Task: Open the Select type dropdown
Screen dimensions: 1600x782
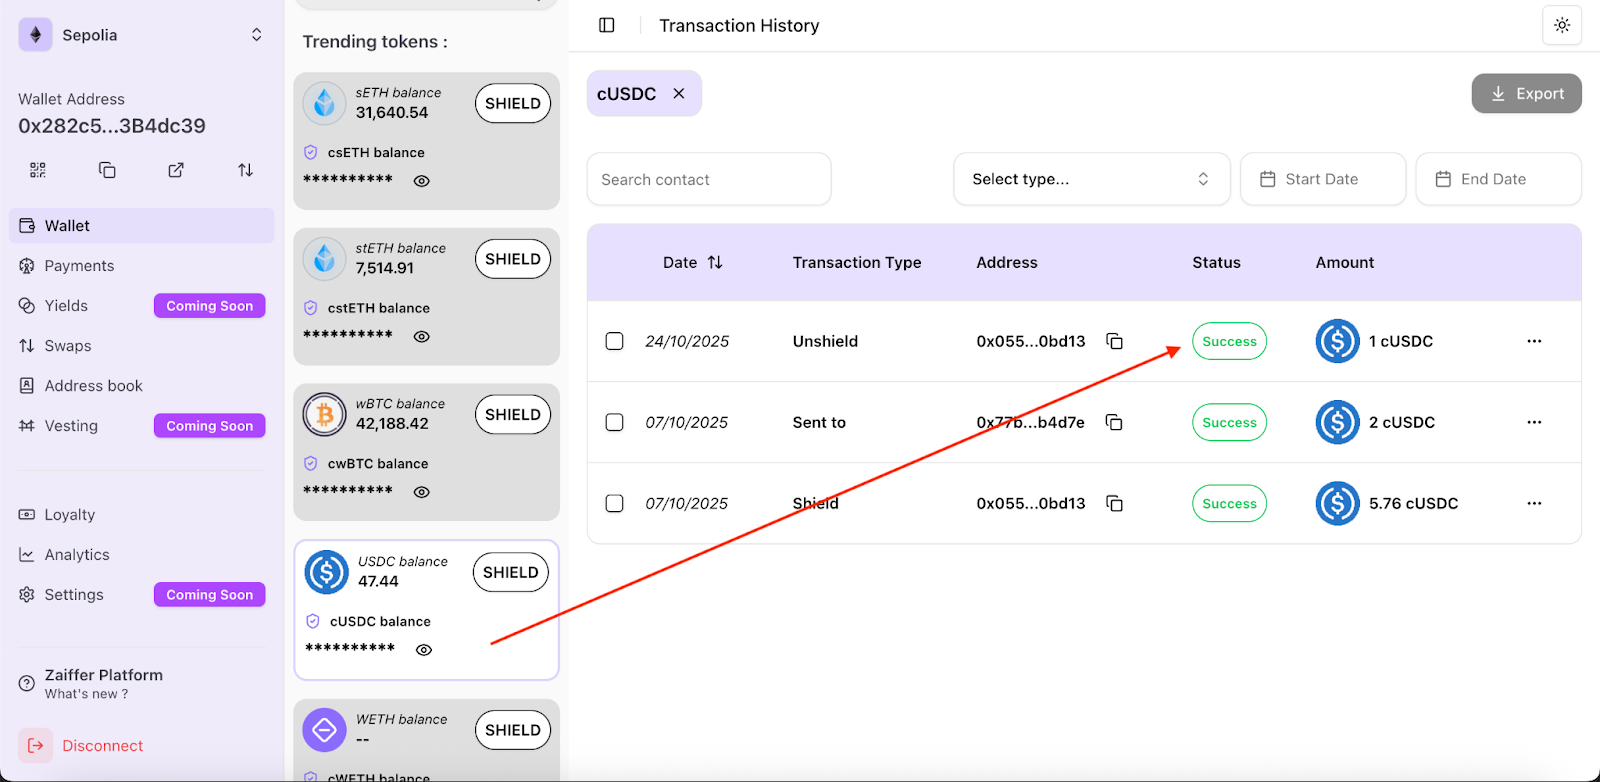Action: [x=1092, y=179]
